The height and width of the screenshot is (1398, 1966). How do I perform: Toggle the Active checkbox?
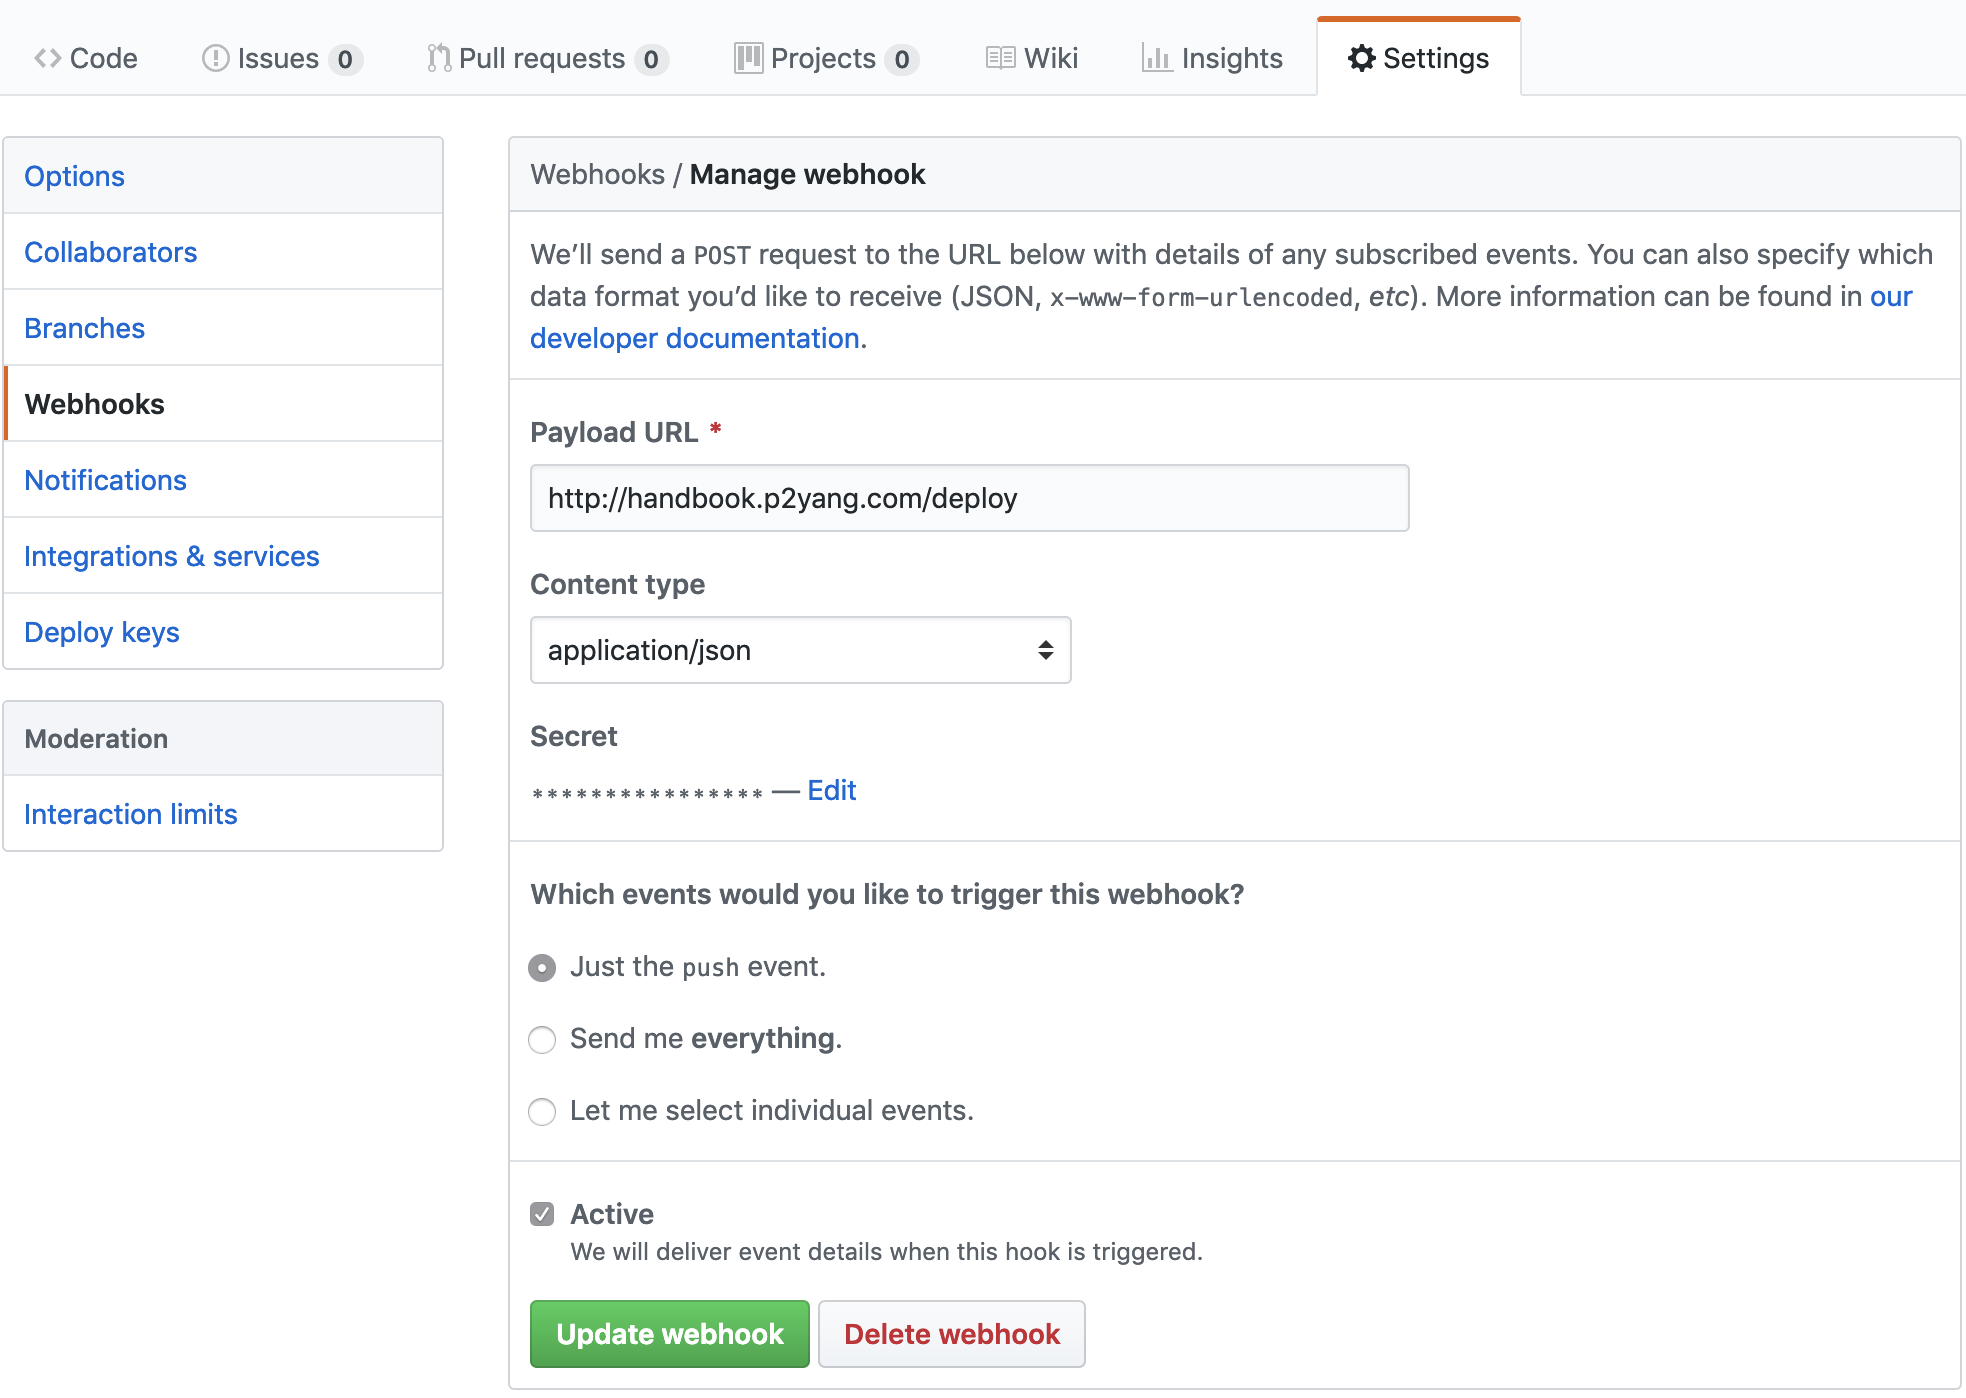click(x=542, y=1214)
